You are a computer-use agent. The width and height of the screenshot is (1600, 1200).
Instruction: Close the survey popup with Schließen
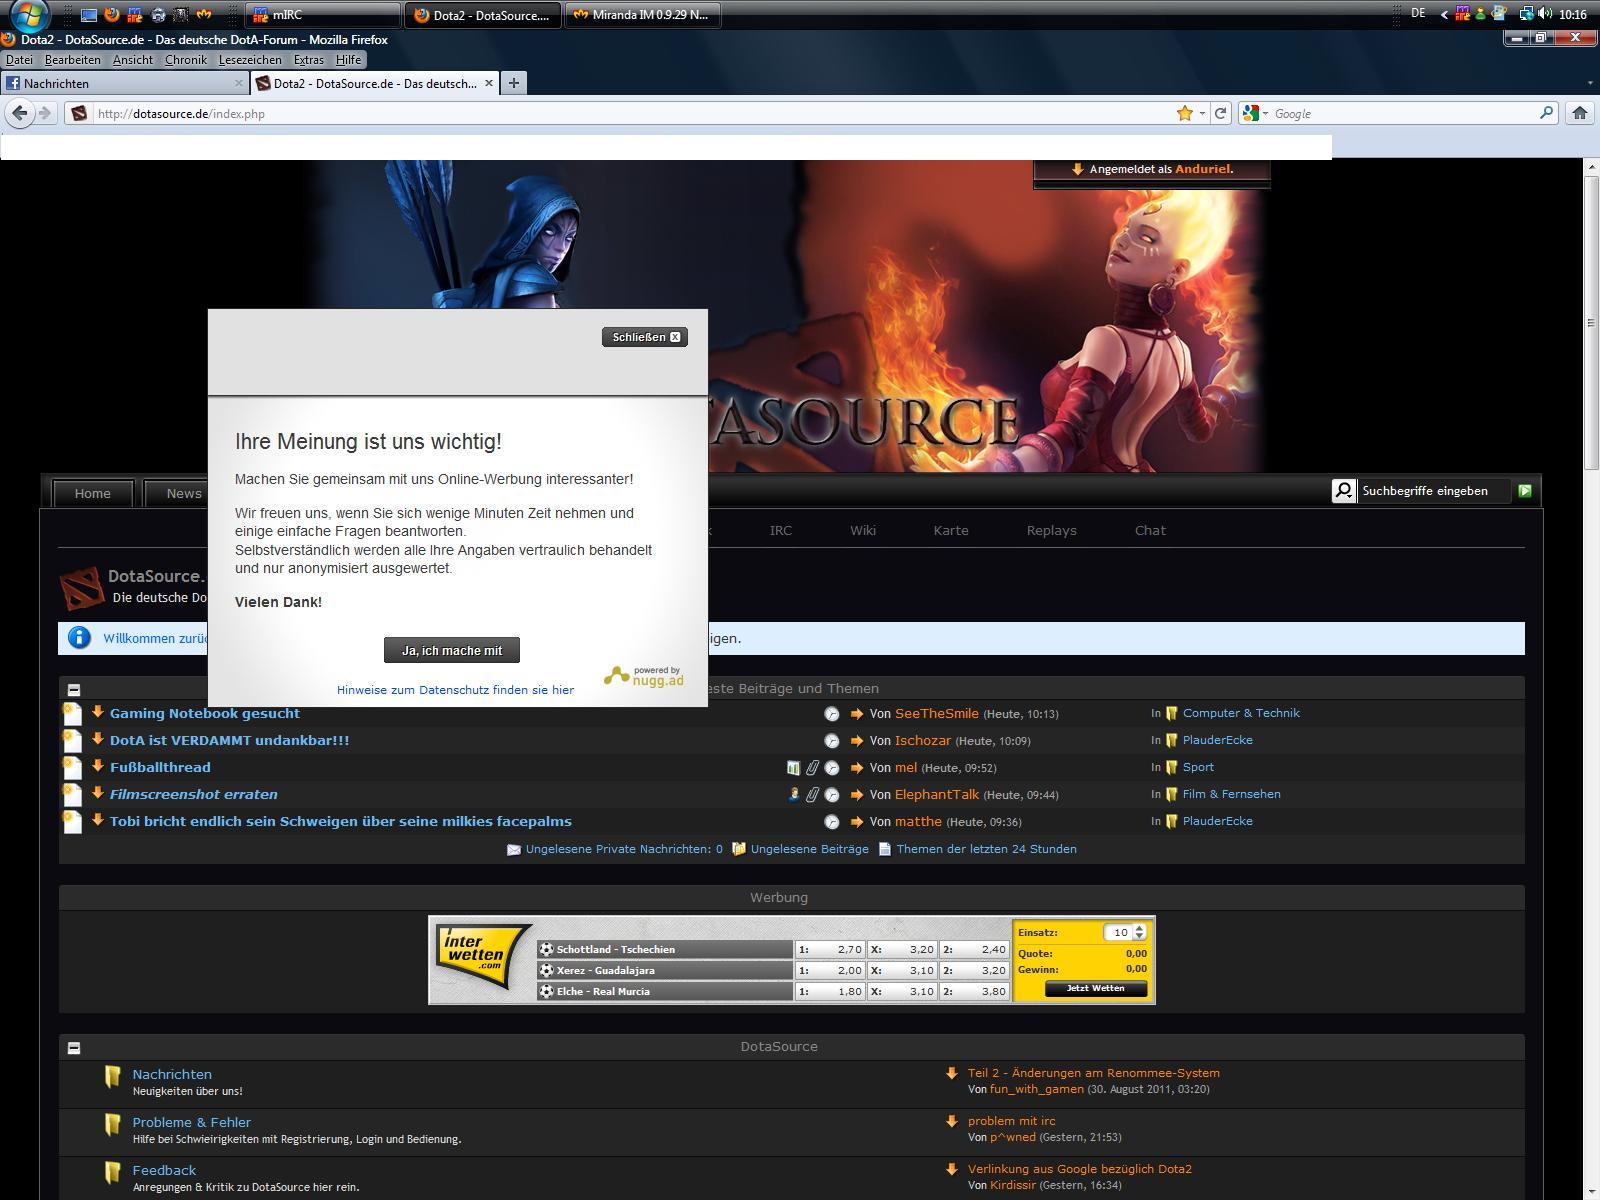pos(645,337)
